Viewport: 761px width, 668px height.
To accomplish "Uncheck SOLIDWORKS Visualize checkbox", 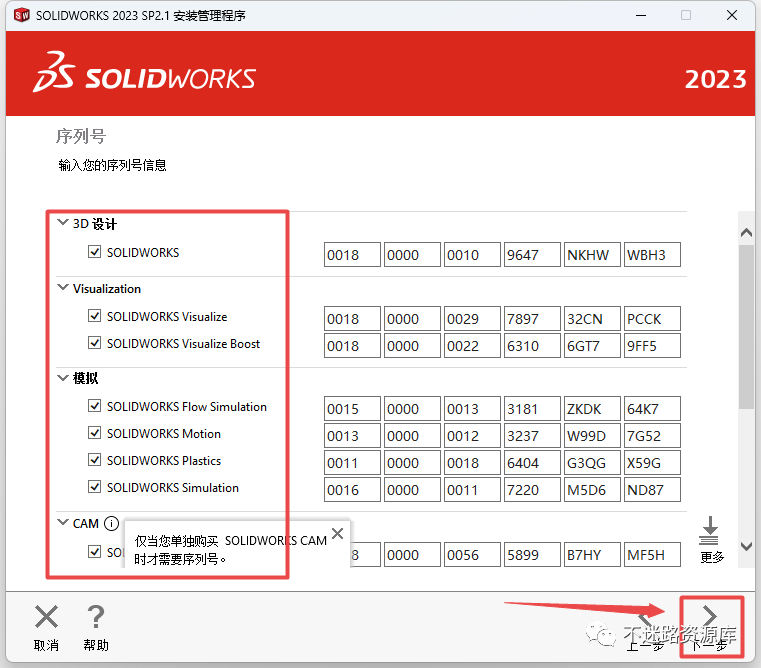I will [94, 316].
